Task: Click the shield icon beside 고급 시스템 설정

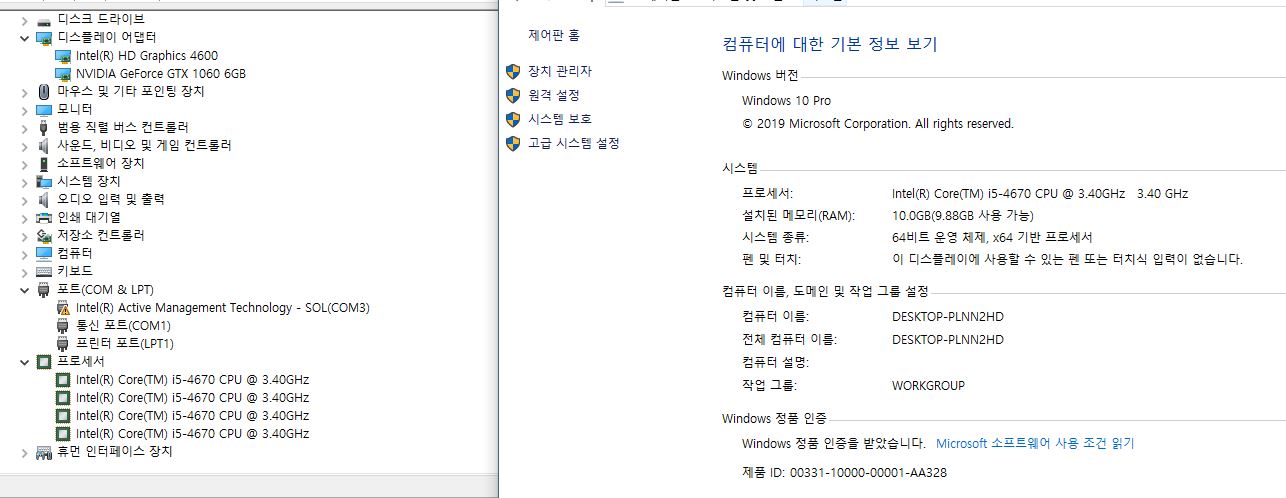Action: point(513,143)
